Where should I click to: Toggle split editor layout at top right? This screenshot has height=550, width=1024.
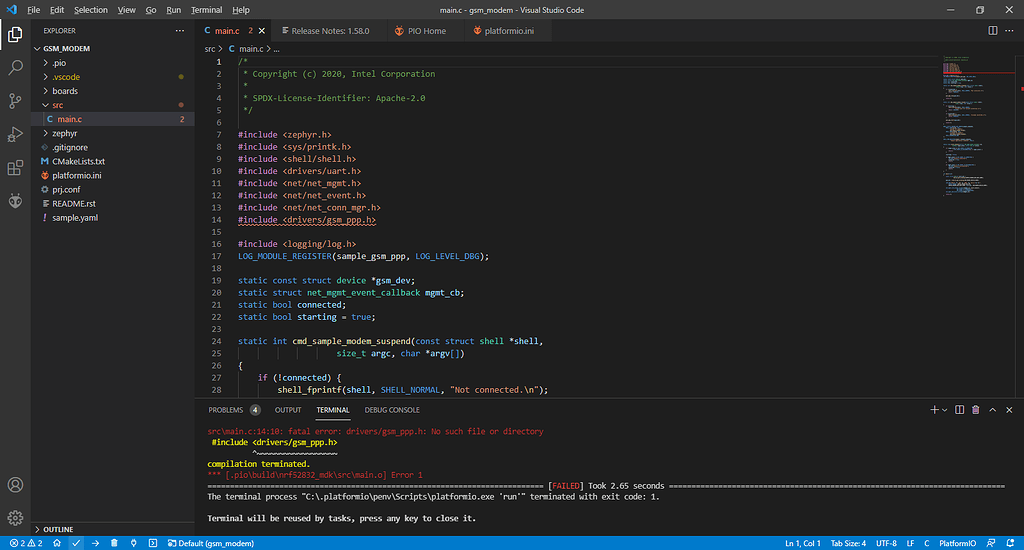[x=993, y=31]
